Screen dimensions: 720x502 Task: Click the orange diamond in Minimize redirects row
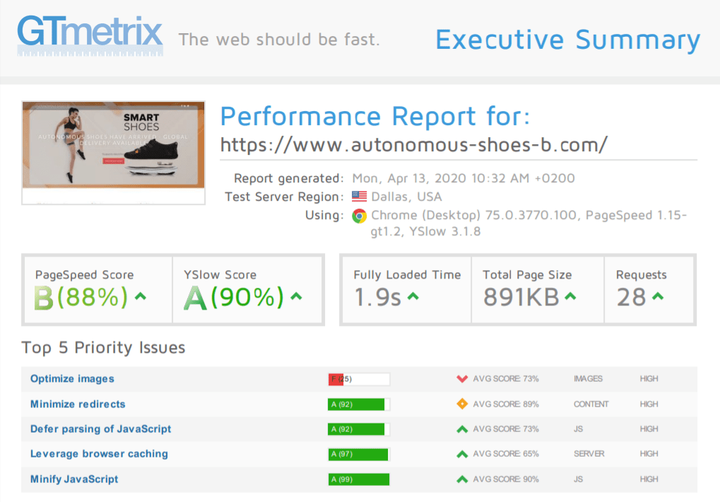point(462,404)
